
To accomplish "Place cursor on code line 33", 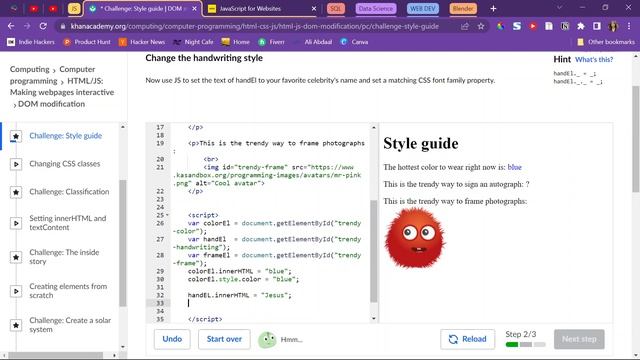I will (269, 303).
